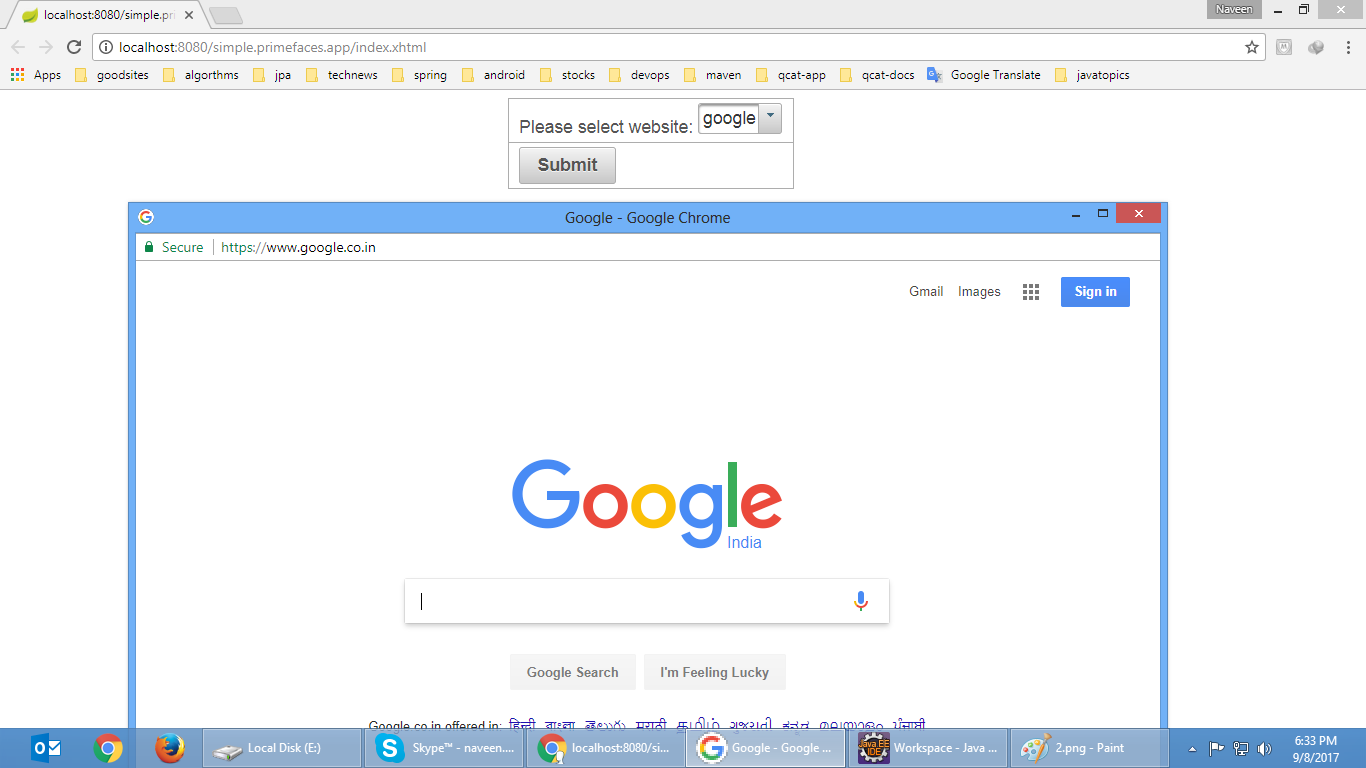Screen dimensions: 1366x768
Task: Open the qcat-app bookmark folder
Action: [790, 75]
